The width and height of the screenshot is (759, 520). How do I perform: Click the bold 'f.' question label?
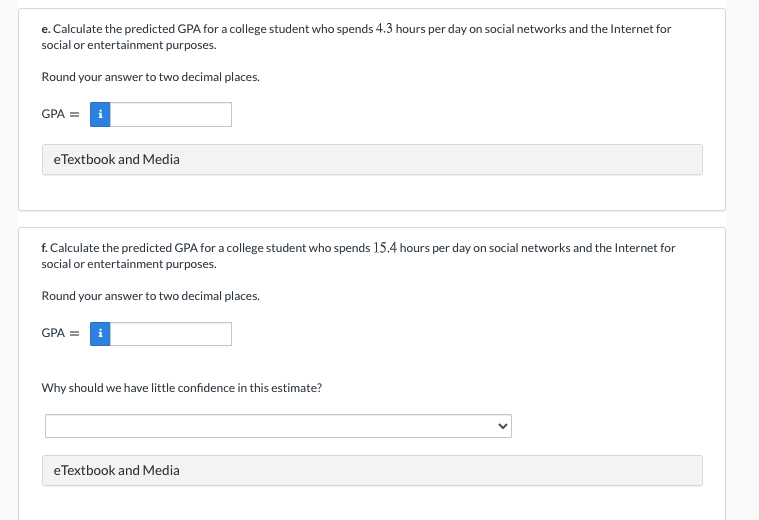click(x=45, y=248)
